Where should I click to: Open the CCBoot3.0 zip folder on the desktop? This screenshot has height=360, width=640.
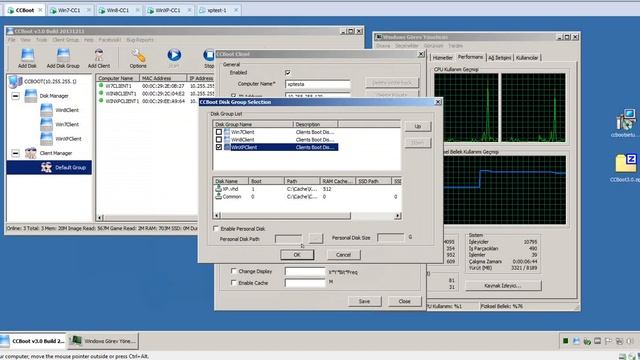(x=626, y=163)
